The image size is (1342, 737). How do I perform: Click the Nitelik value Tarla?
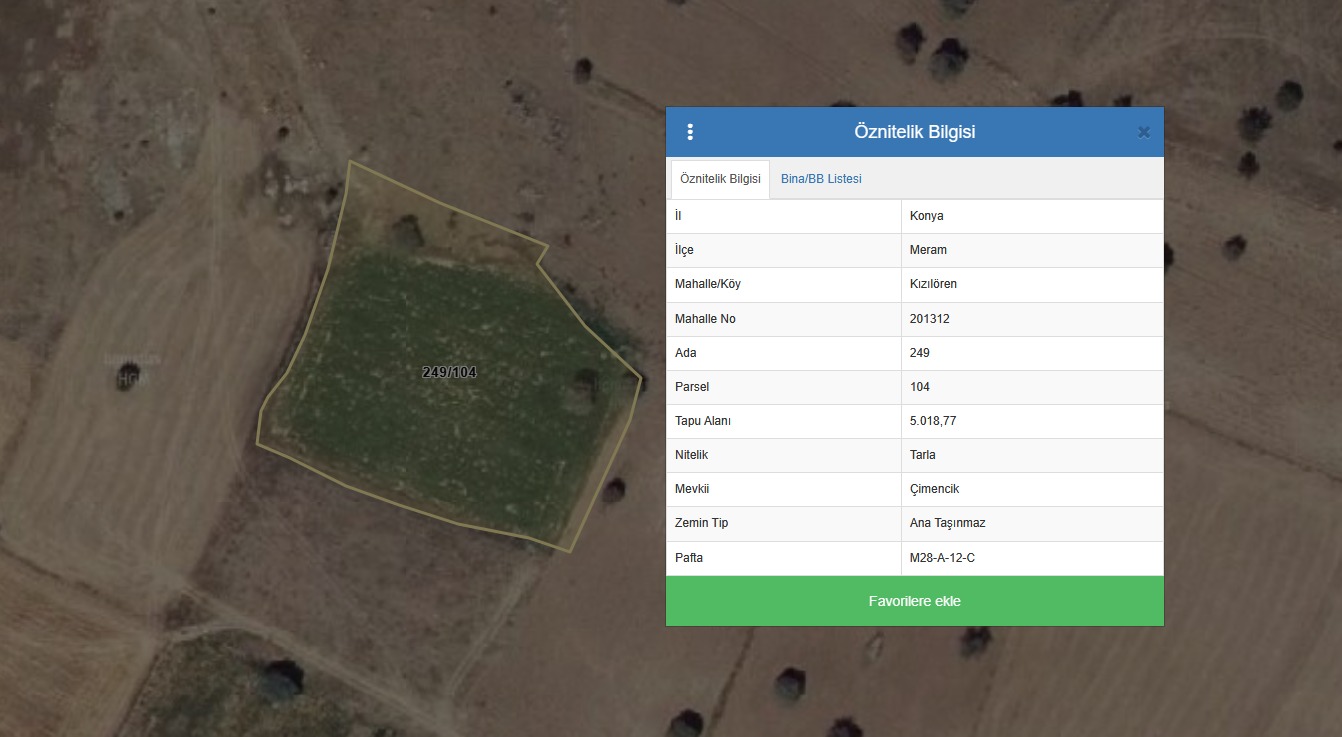(x=923, y=455)
